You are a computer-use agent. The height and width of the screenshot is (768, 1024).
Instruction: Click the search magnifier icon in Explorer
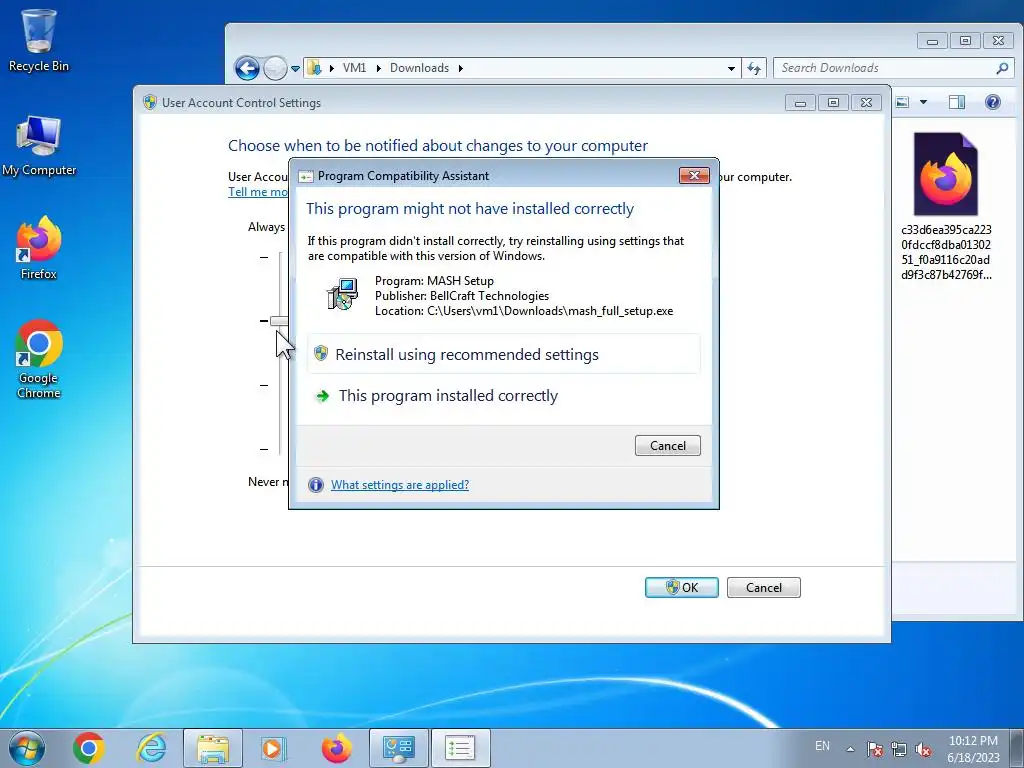pos(1002,68)
